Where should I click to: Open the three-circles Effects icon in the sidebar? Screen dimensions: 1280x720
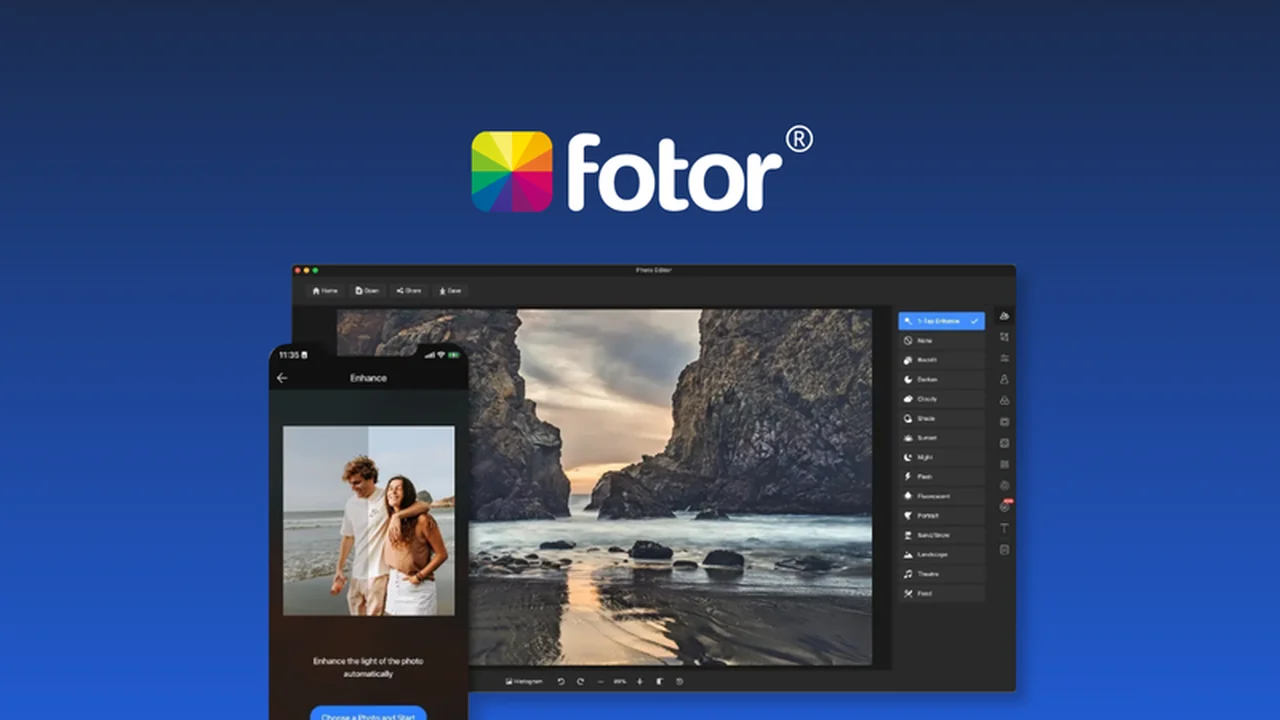click(x=1004, y=400)
